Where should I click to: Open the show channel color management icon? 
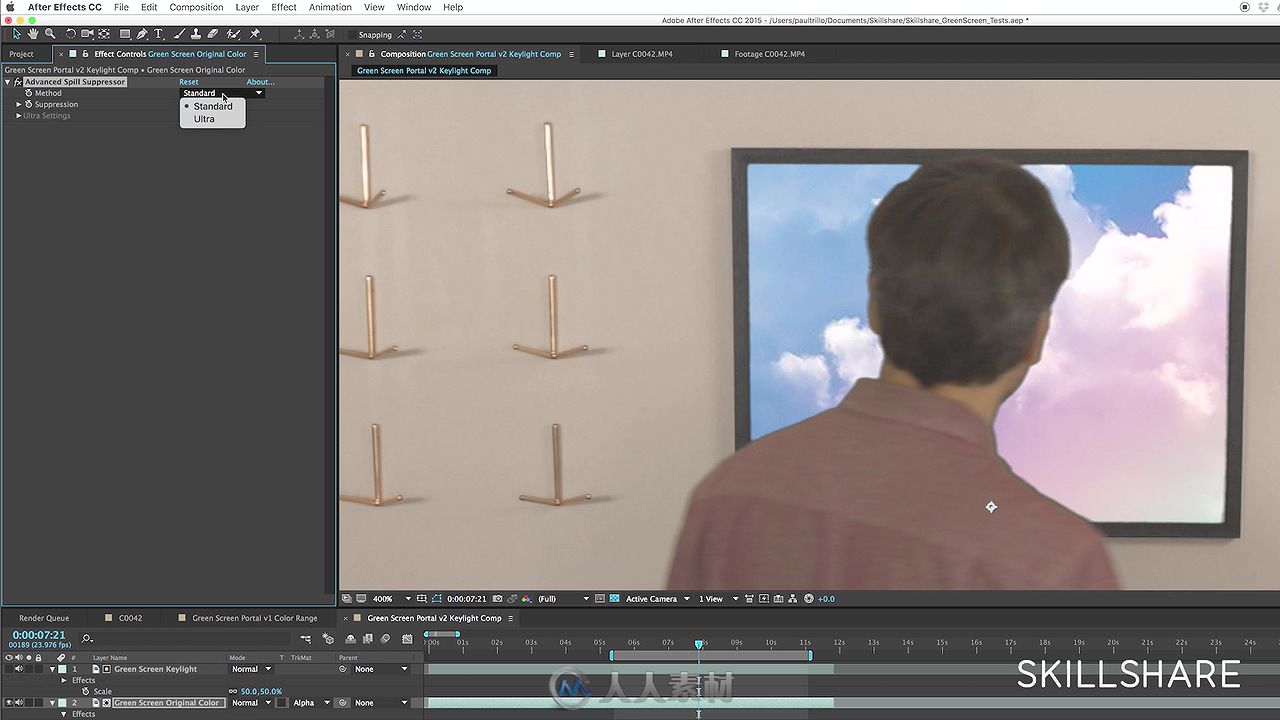pos(527,599)
